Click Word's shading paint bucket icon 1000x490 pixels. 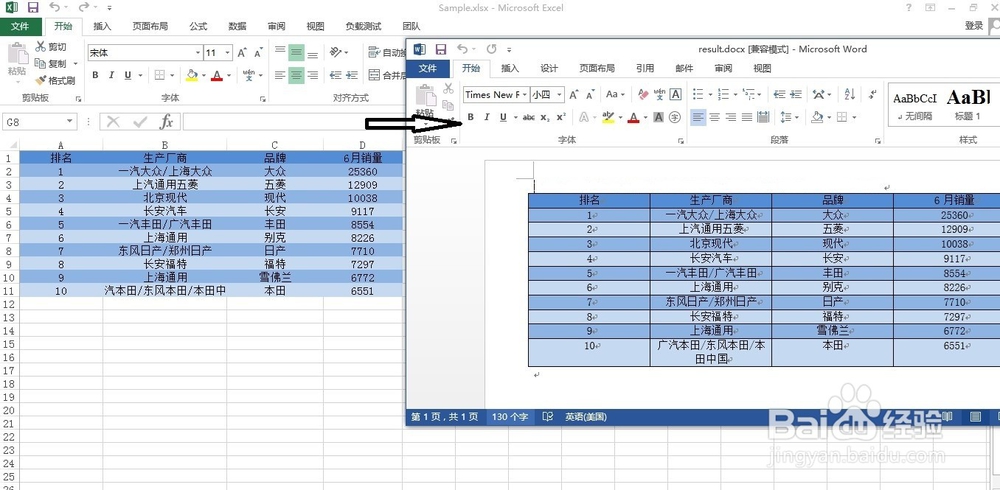point(817,117)
